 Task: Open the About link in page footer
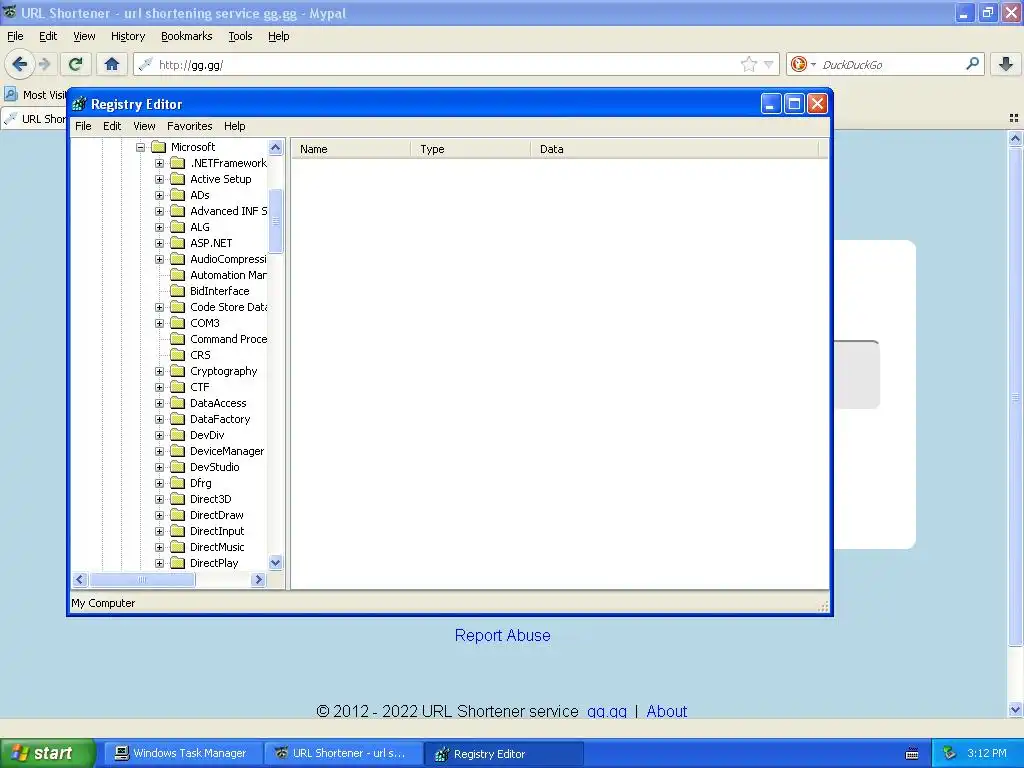pyautogui.click(x=667, y=711)
